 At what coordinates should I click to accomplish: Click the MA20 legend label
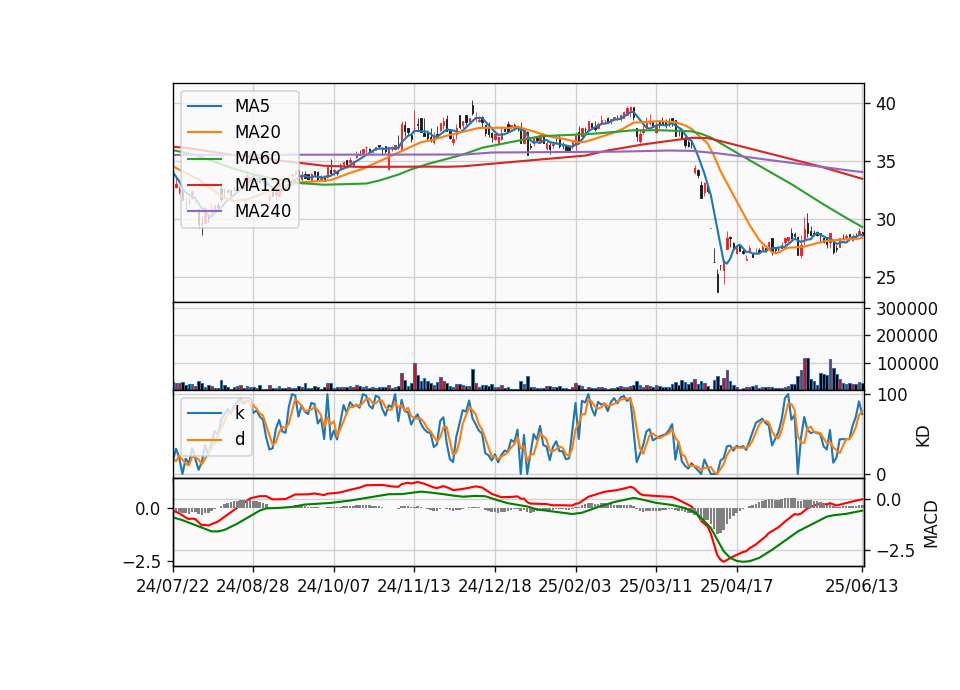258,132
